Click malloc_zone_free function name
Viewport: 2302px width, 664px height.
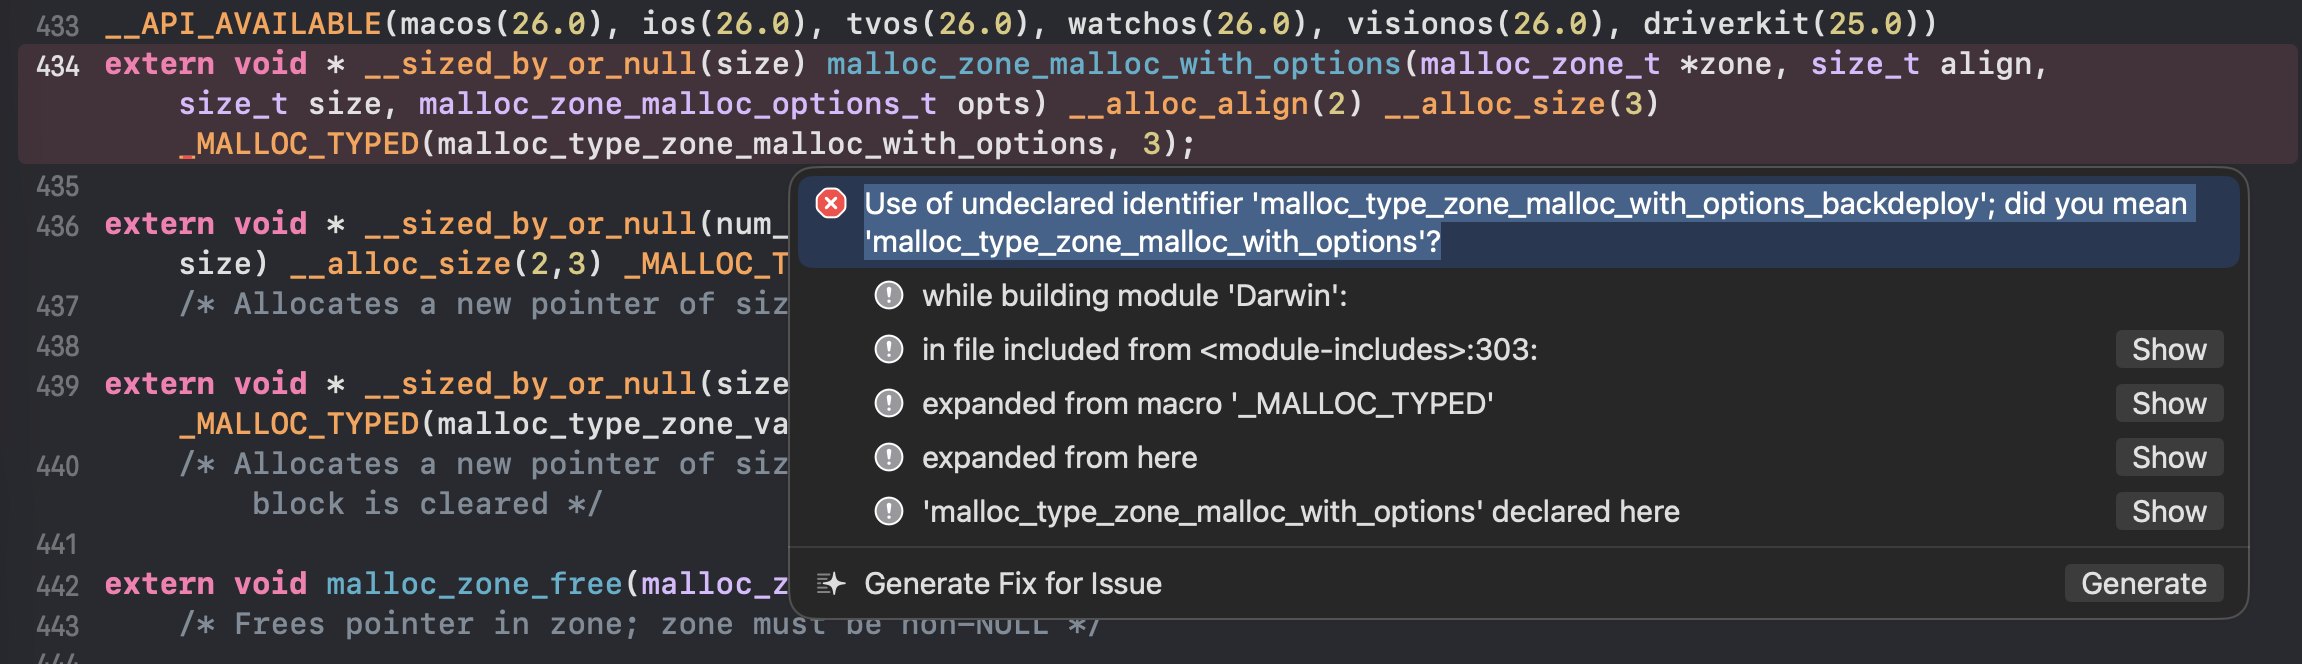click(474, 584)
